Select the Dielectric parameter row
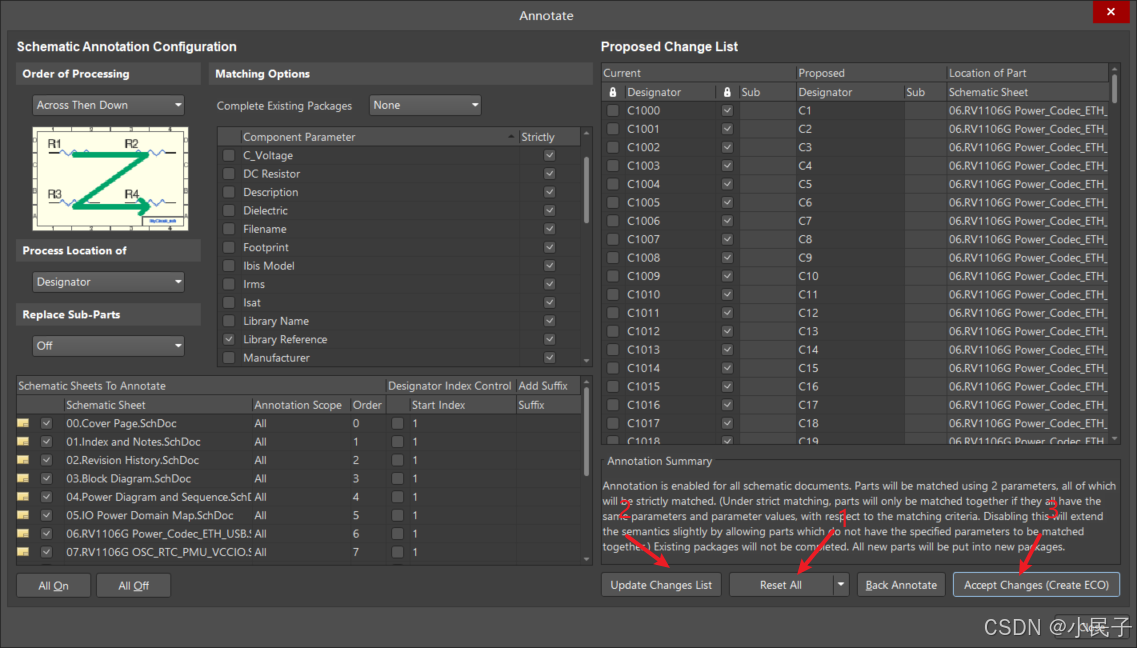The image size is (1137, 648). [379, 210]
